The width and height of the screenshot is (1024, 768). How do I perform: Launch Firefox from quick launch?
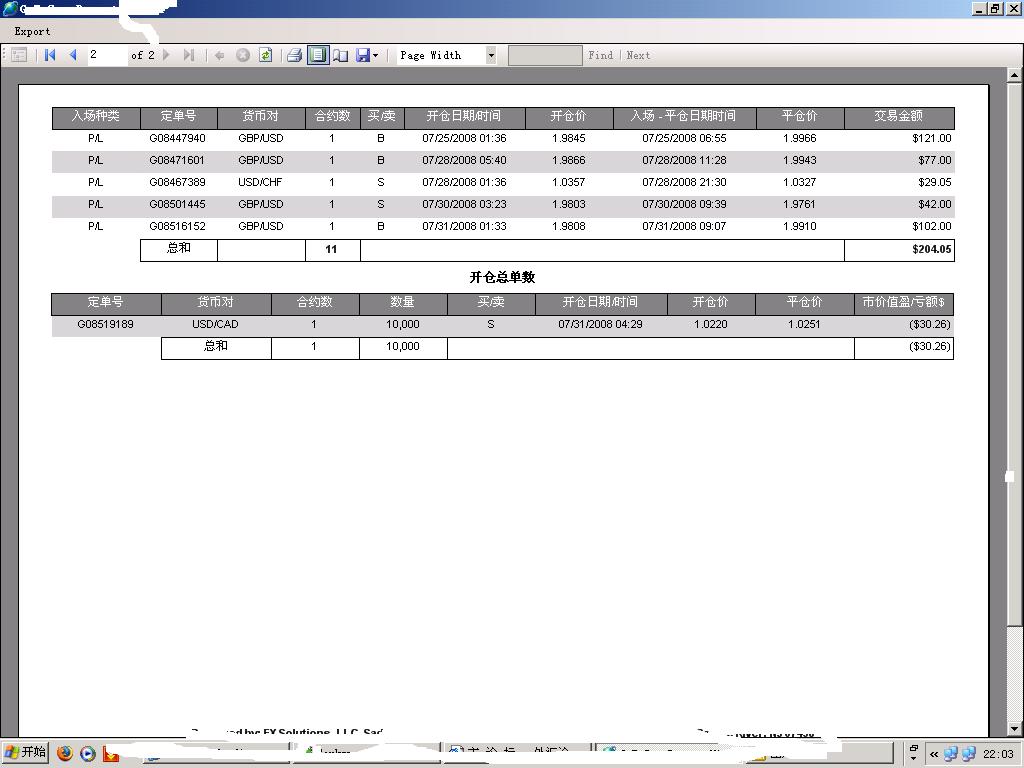(x=65, y=753)
